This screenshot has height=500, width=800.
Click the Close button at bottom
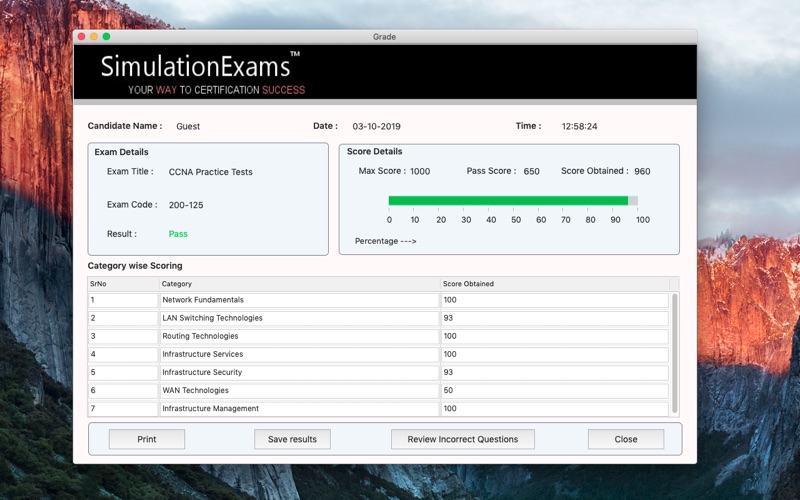click(x=626, y=439)
